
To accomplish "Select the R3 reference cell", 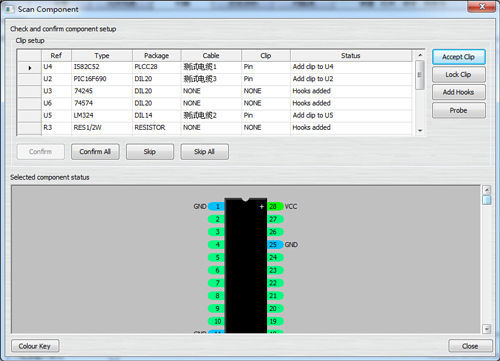I will click(56, 128).
